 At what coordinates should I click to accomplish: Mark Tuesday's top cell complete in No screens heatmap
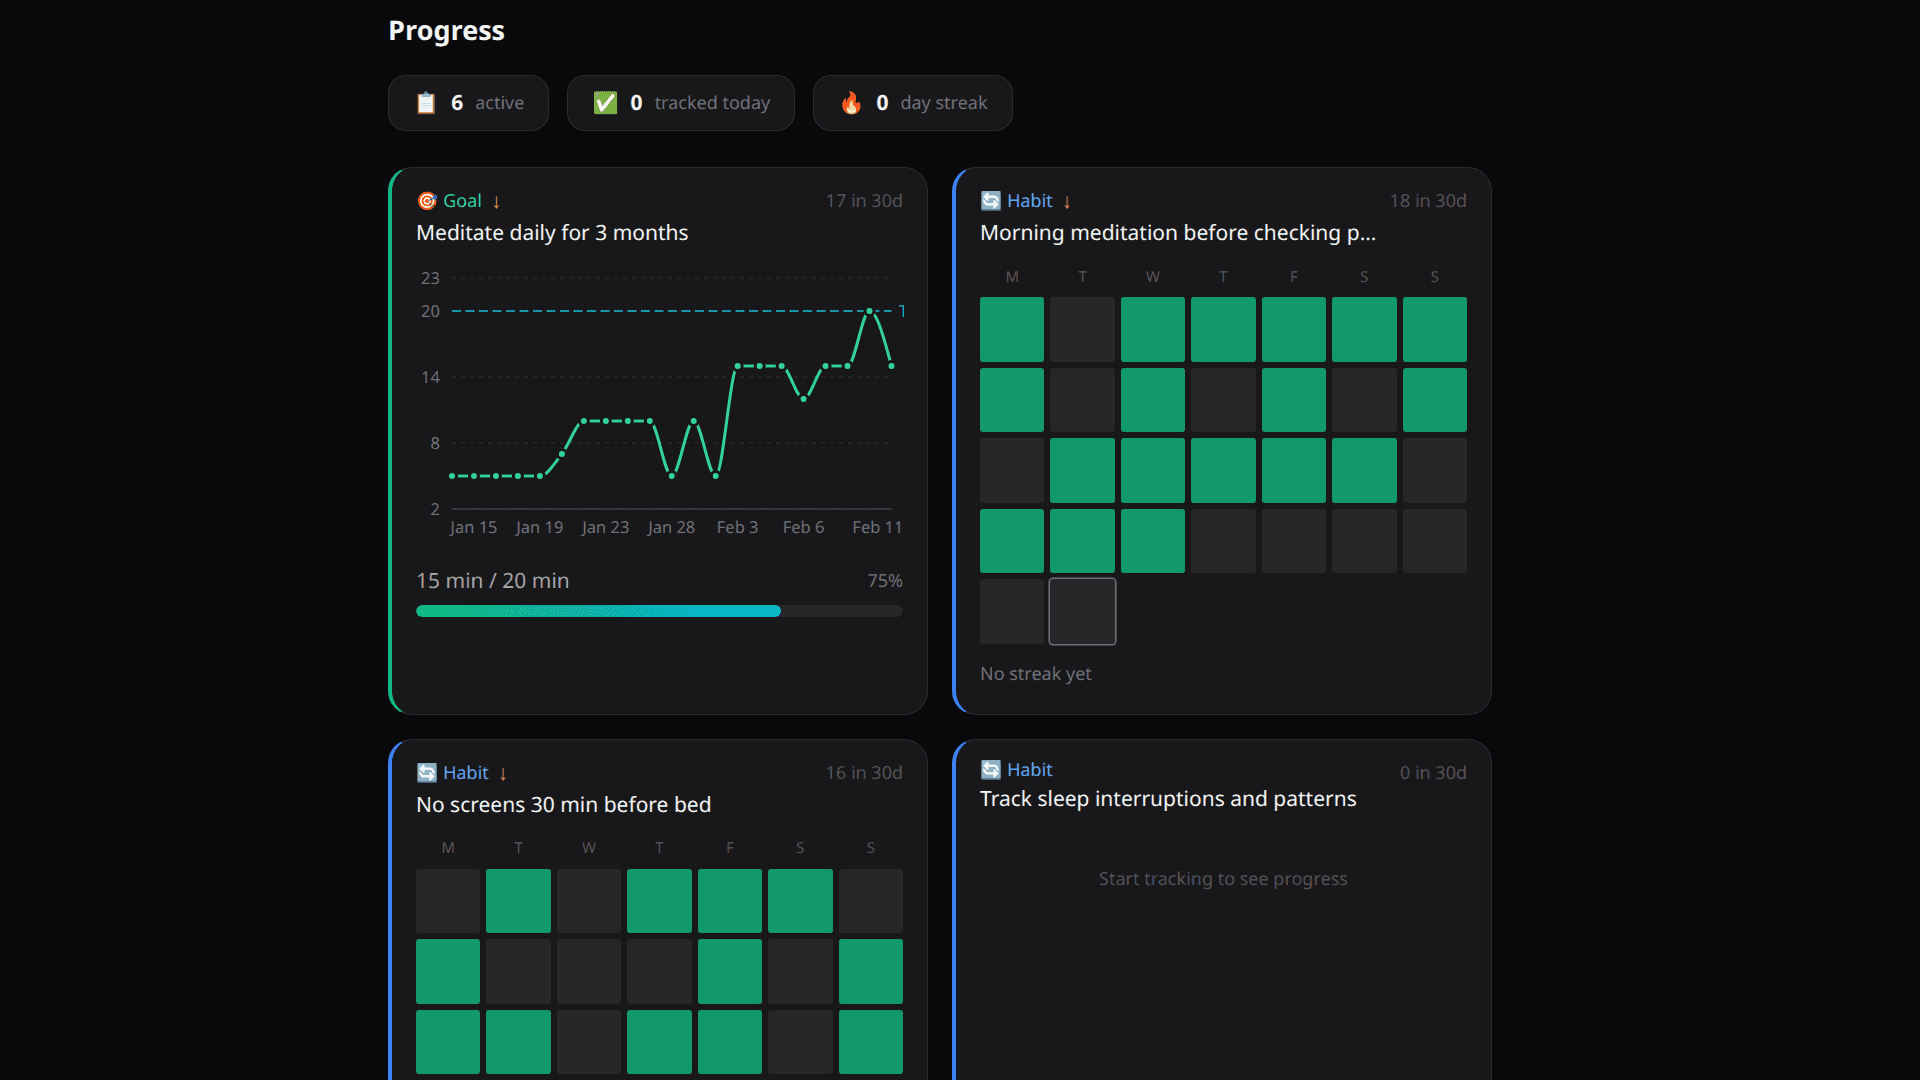(517, 900)
